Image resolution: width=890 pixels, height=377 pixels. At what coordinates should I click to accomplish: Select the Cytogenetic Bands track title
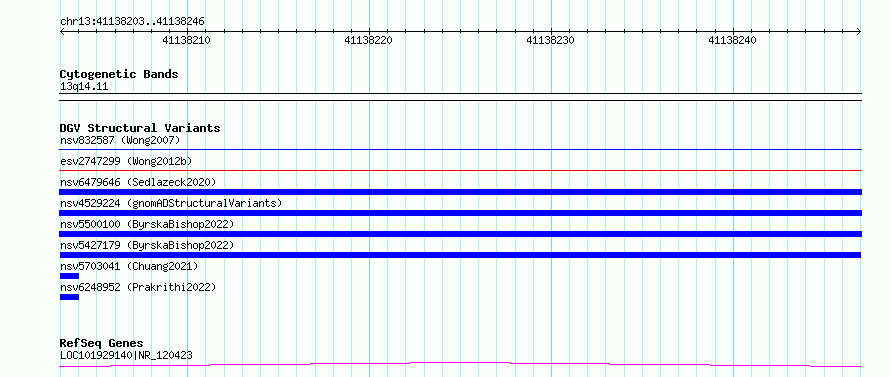point(119,74)
